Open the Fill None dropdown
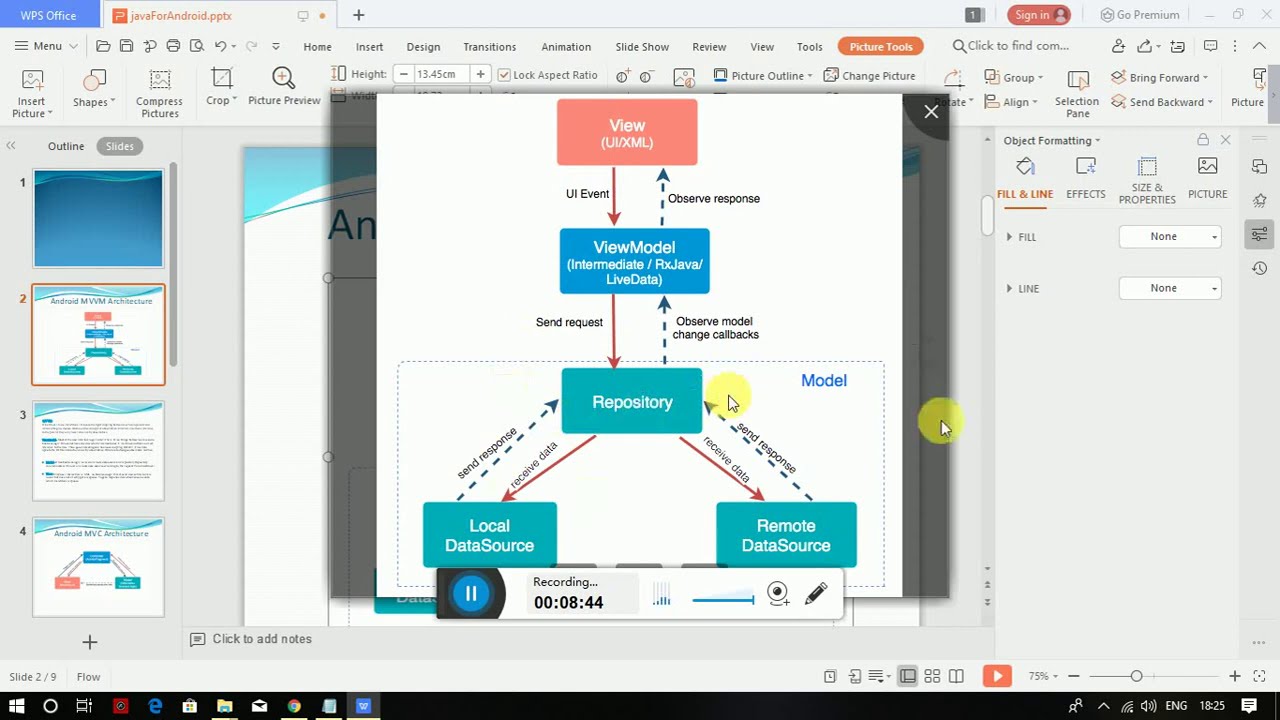 coord(1171,237)
